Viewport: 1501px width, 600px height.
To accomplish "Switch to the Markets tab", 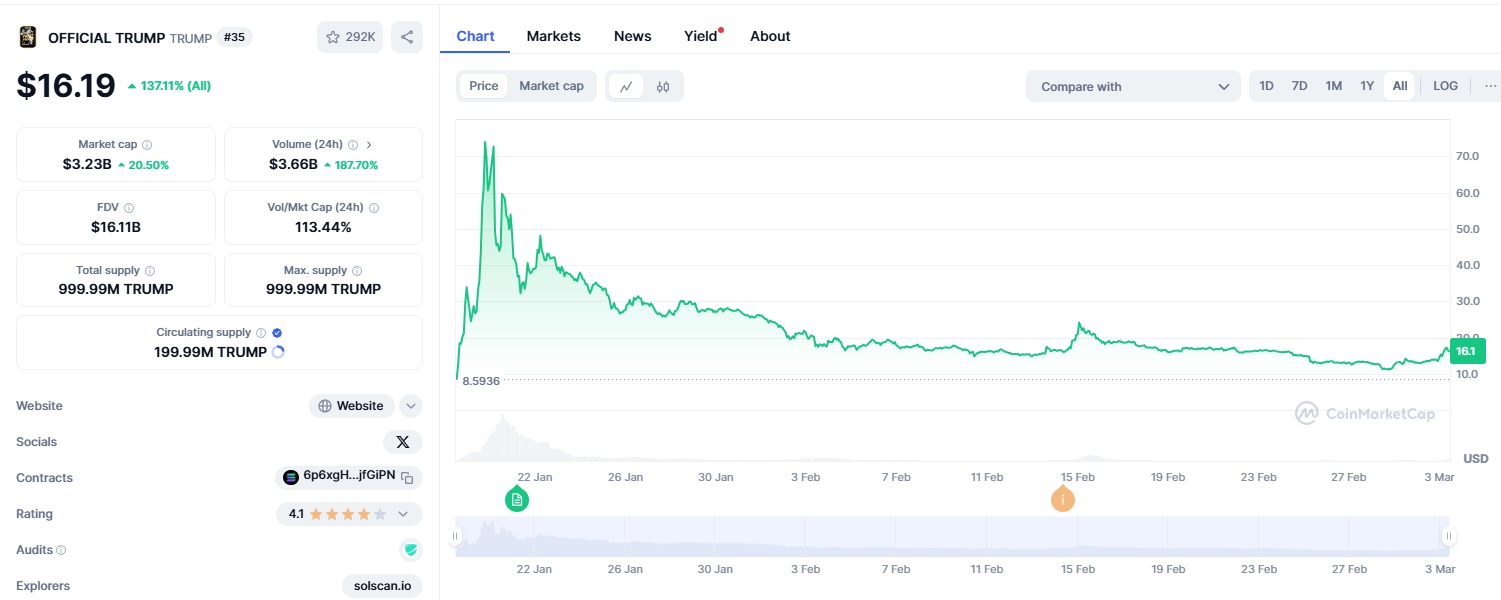I will 554,36.
